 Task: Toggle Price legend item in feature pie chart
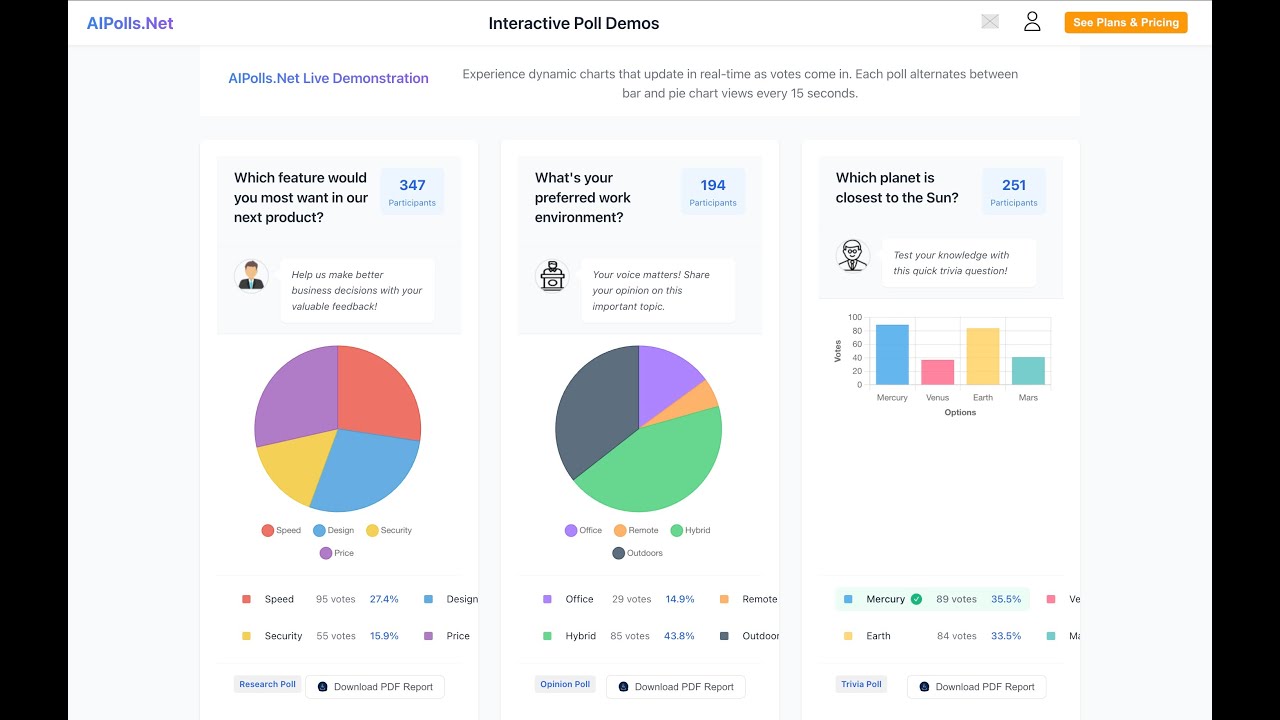(337, 553)
